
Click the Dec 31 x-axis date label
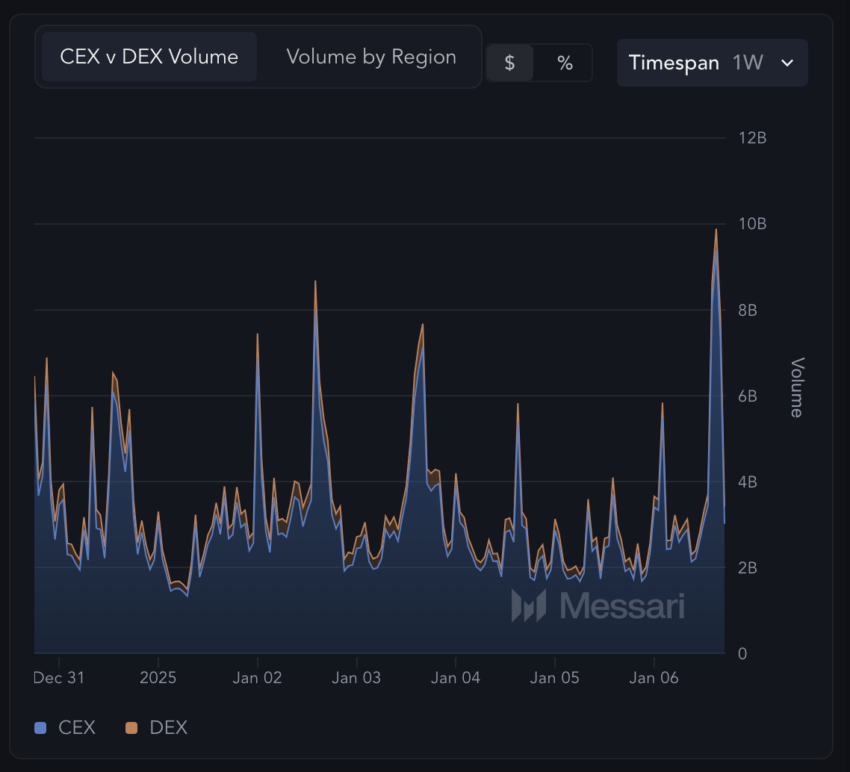point(59,678)
